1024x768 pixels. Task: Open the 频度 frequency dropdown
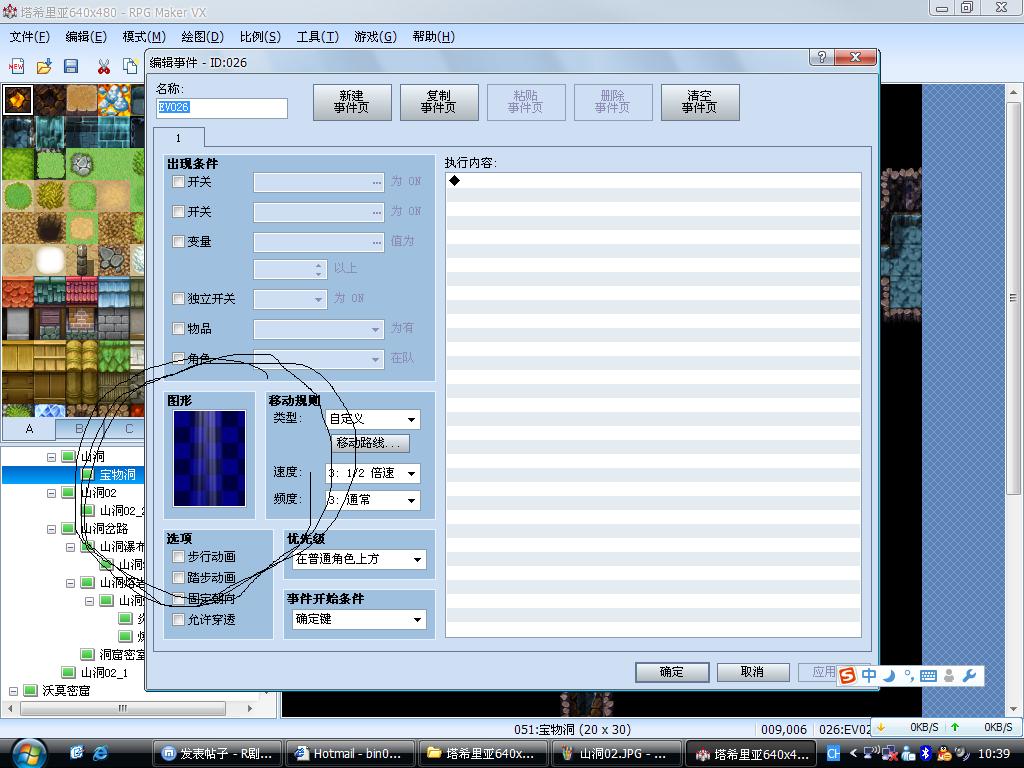click(x=373, y=500)
